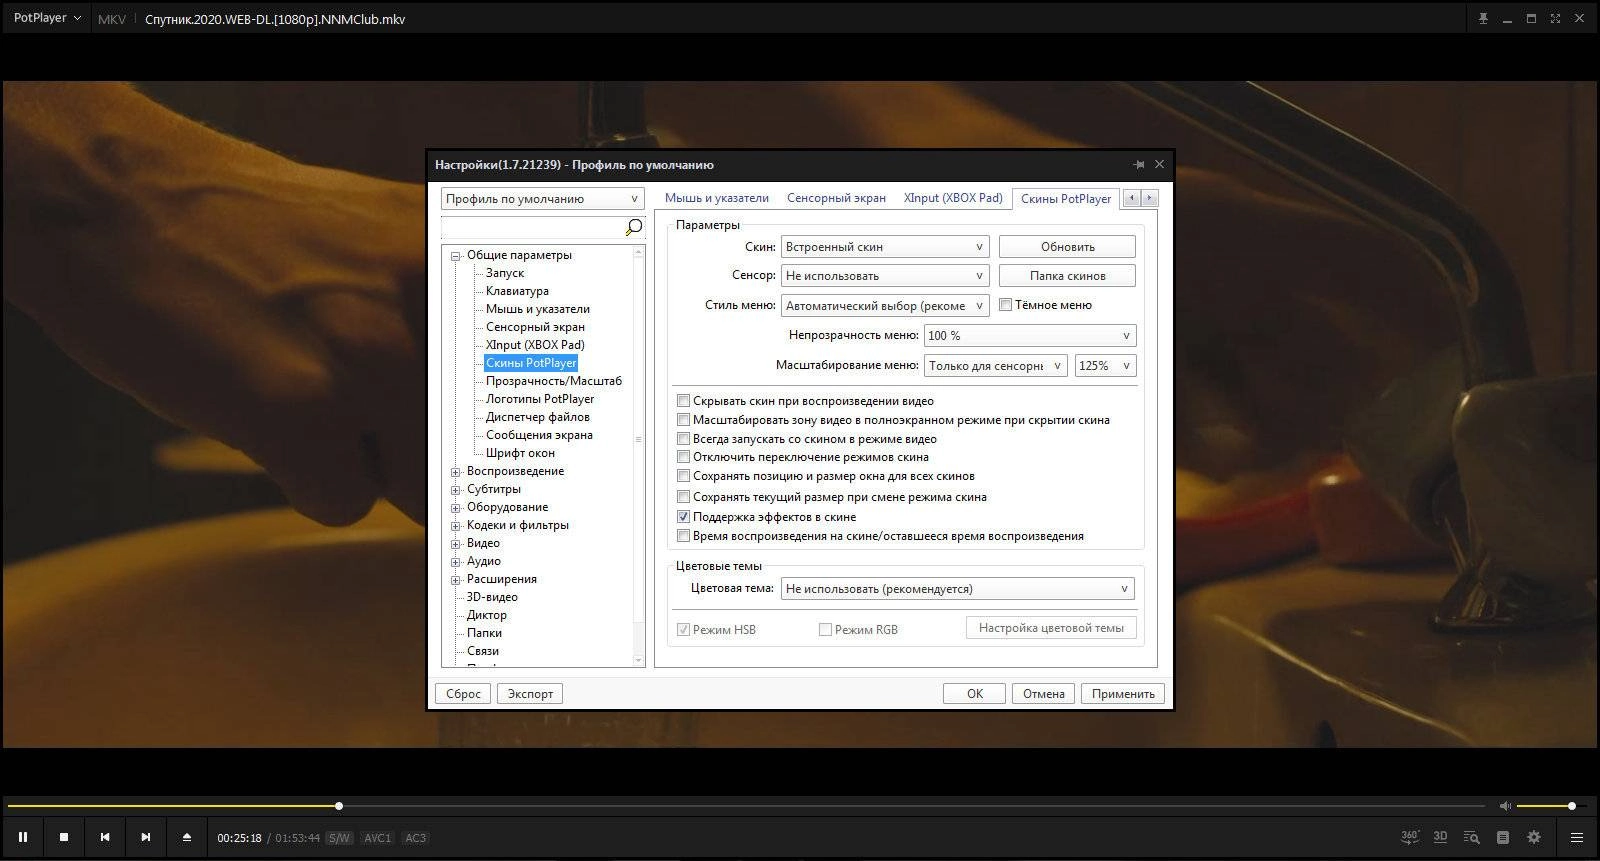Open the 'Непрозрачность меню' dropdown
This screenshot has width=1600, height=861.
(x=1030, y=336)
